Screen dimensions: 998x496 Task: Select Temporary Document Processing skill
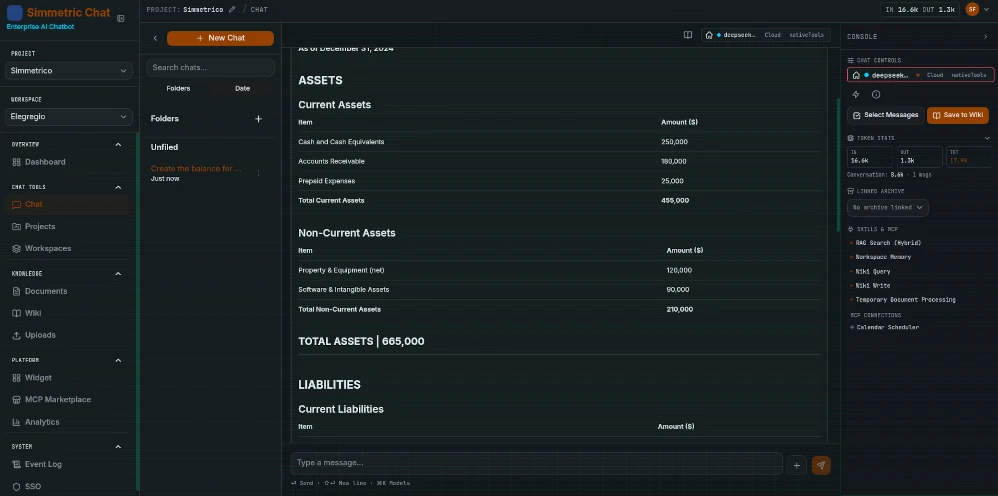tap(905, 300)
